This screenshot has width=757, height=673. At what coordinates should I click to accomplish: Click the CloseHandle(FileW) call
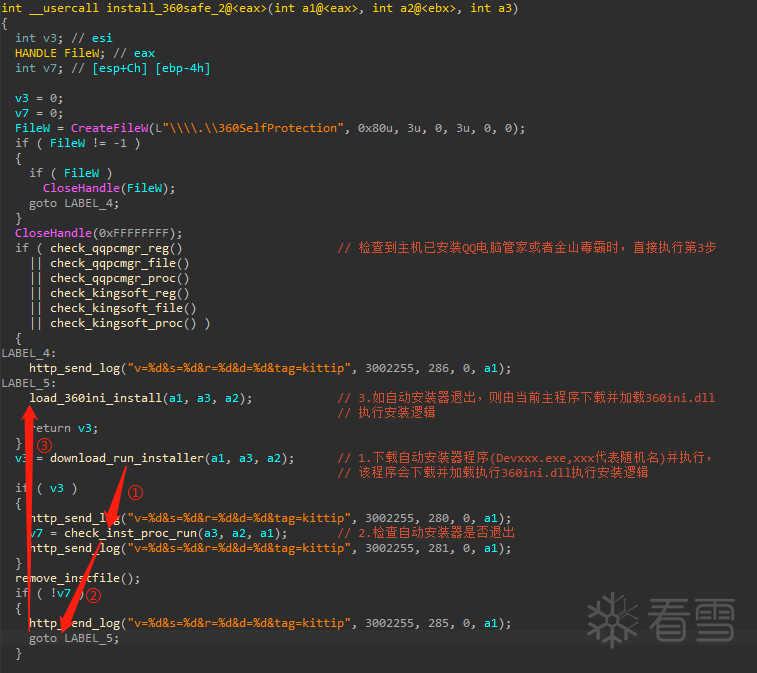click(109, 188)
